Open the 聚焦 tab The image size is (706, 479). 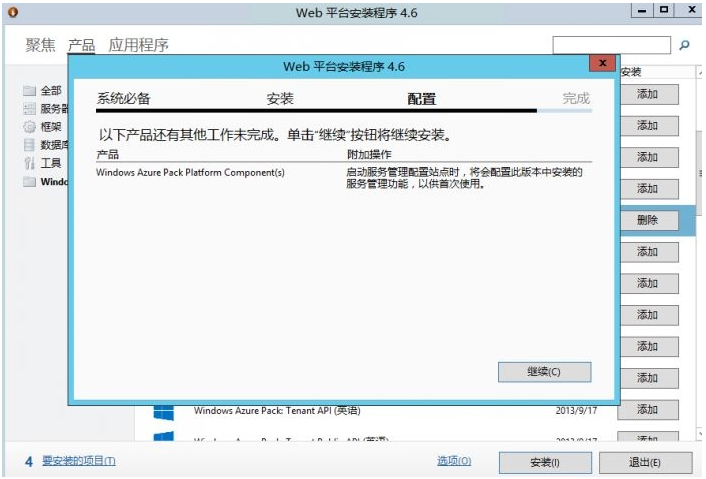tap(41, 45)
